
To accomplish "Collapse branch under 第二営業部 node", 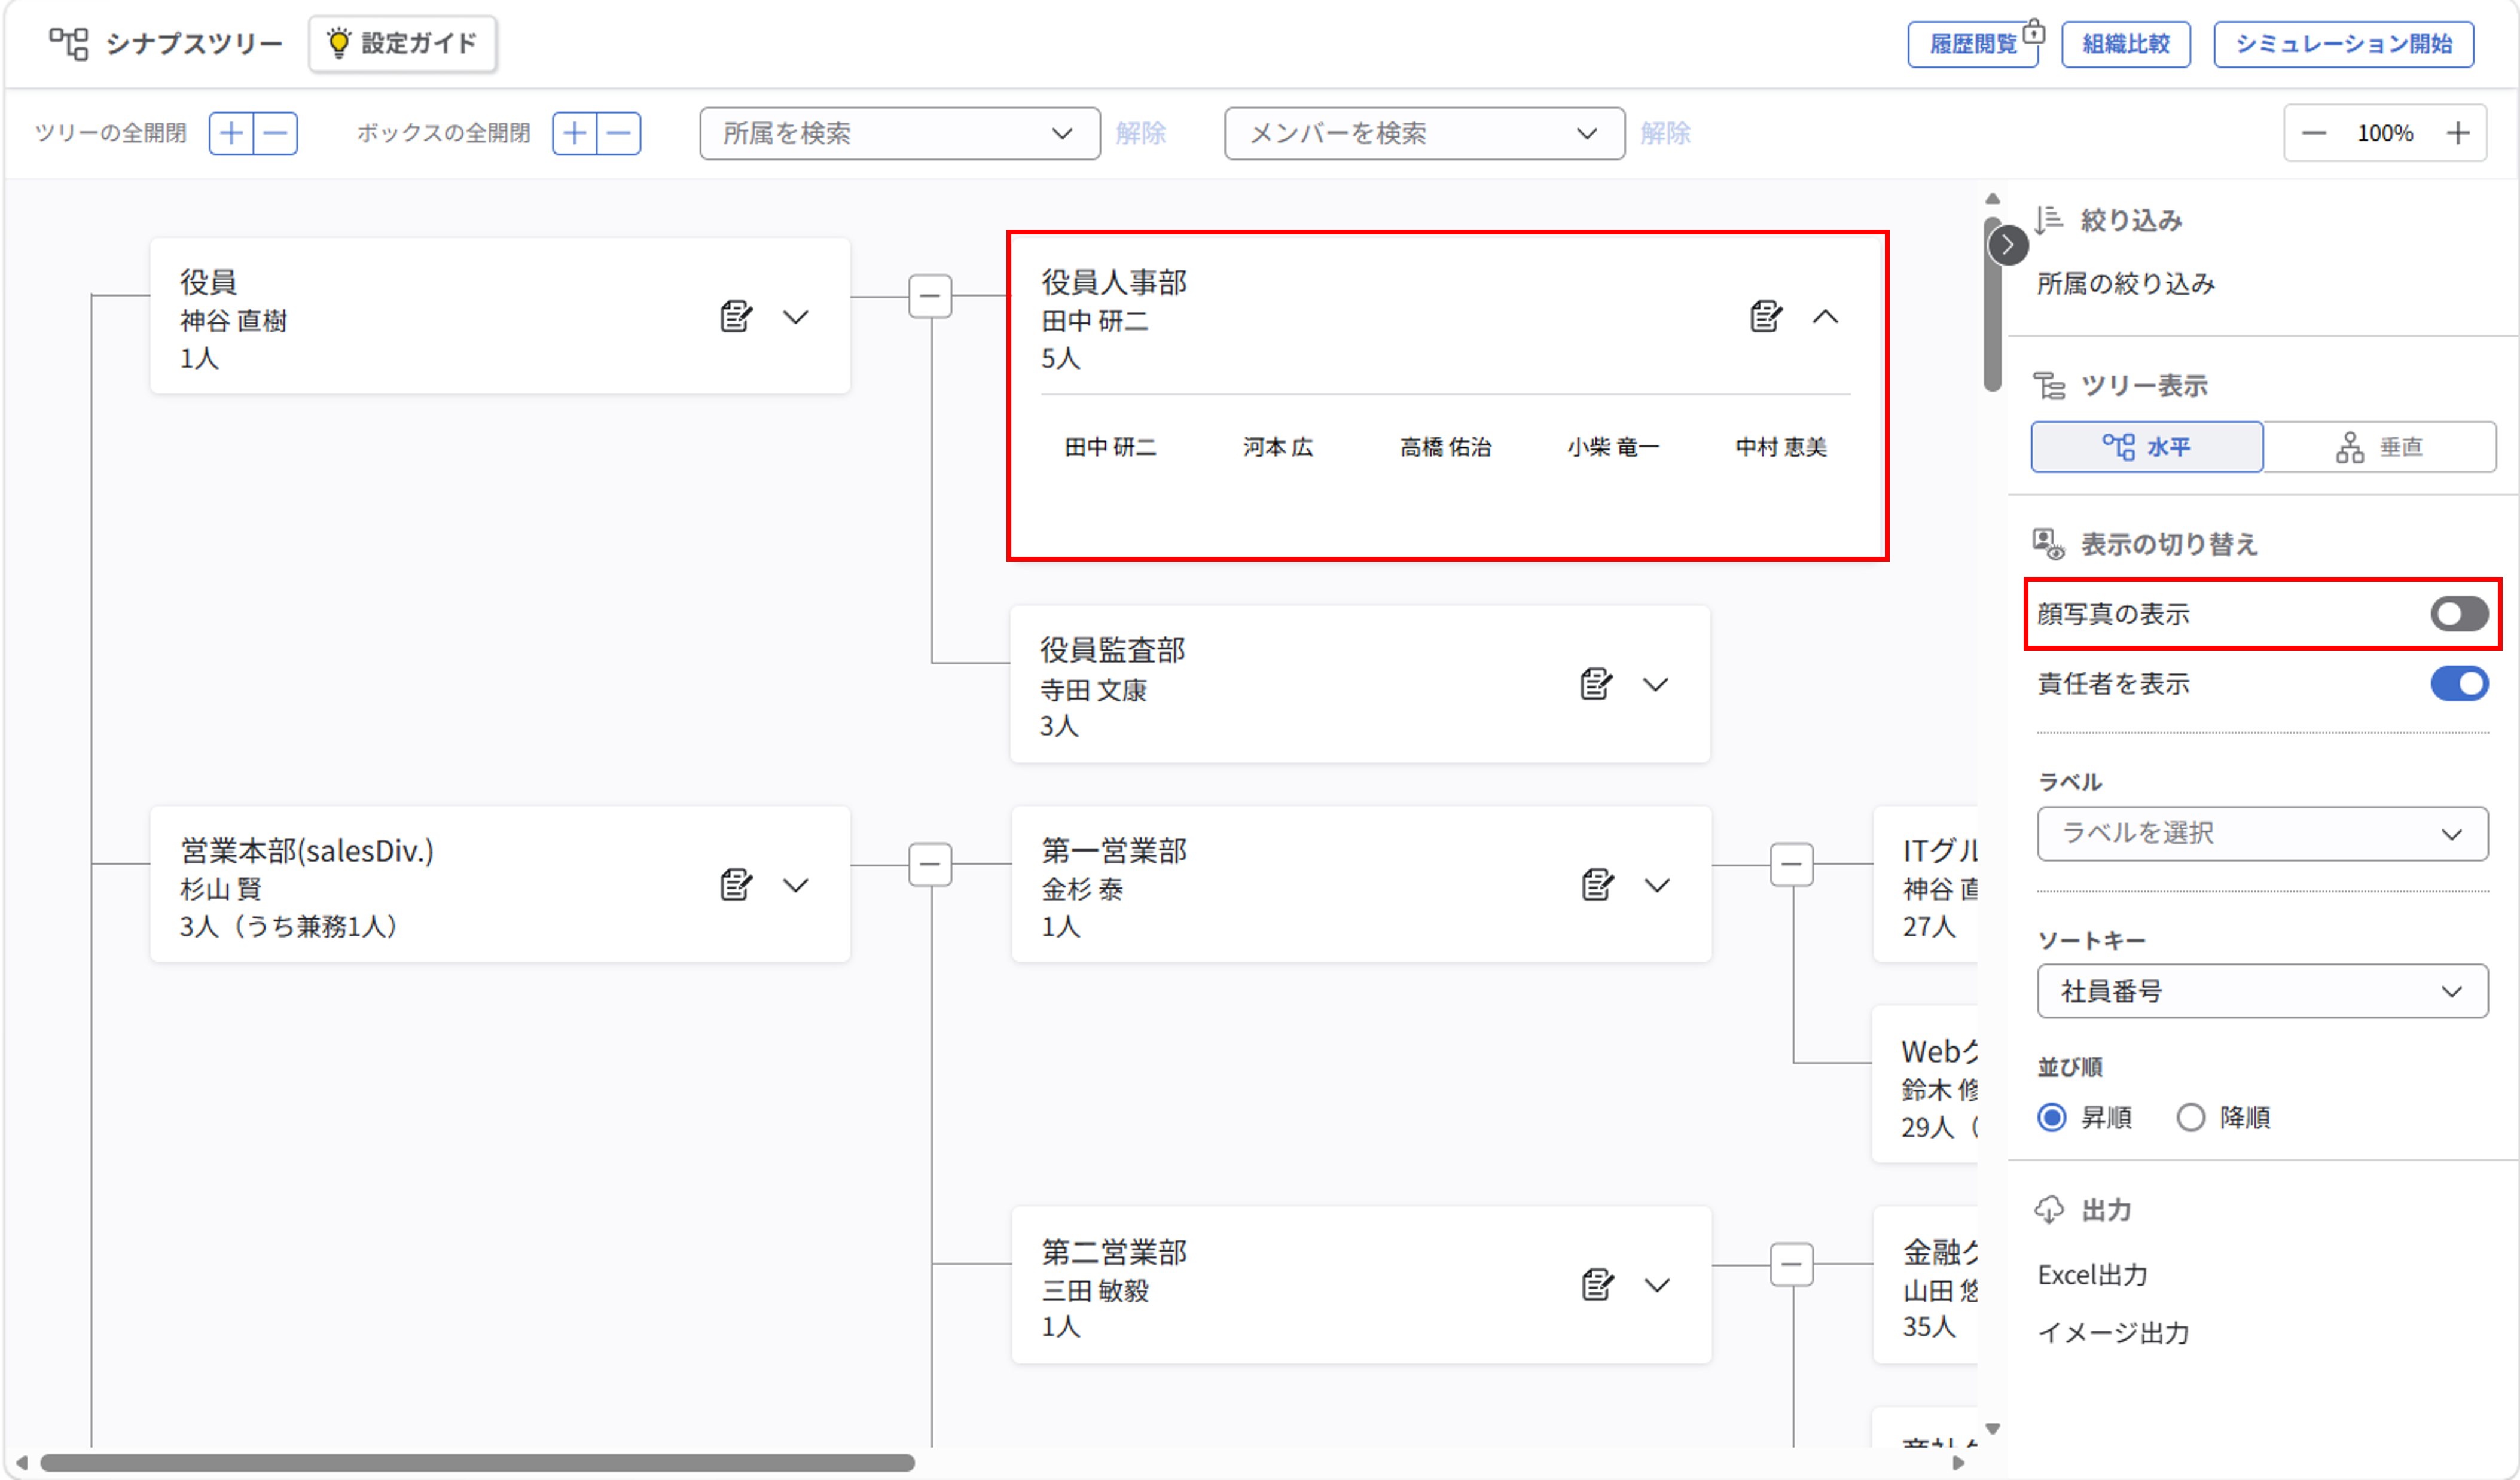I will (x=1792, y=1264).
